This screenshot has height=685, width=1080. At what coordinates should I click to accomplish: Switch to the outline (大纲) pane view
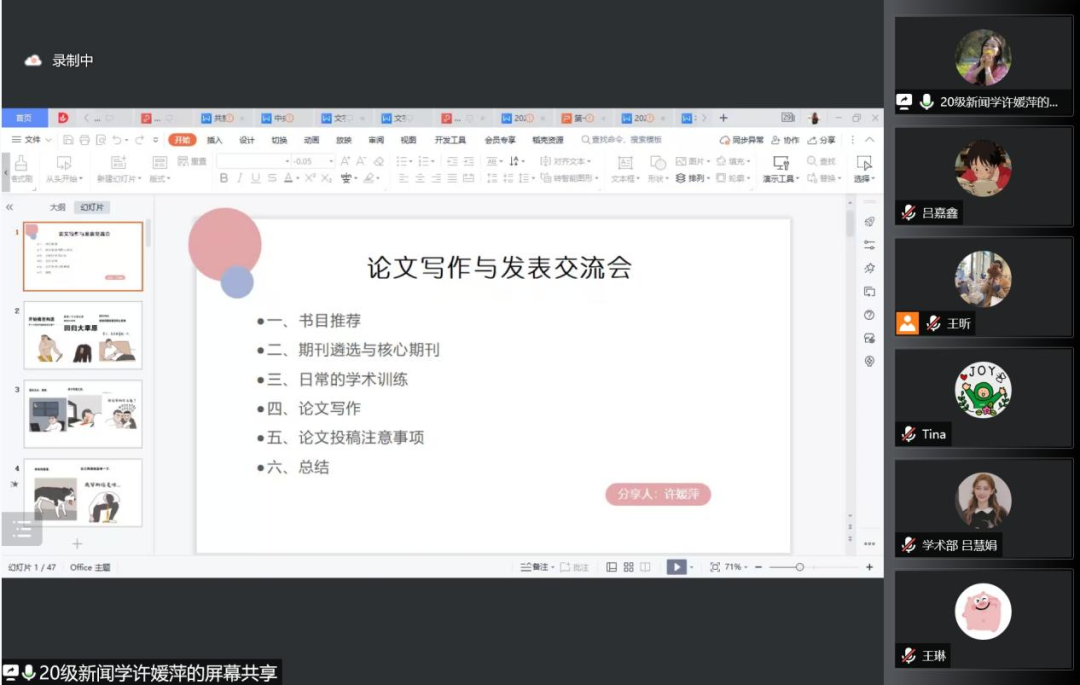pos(58,207)
